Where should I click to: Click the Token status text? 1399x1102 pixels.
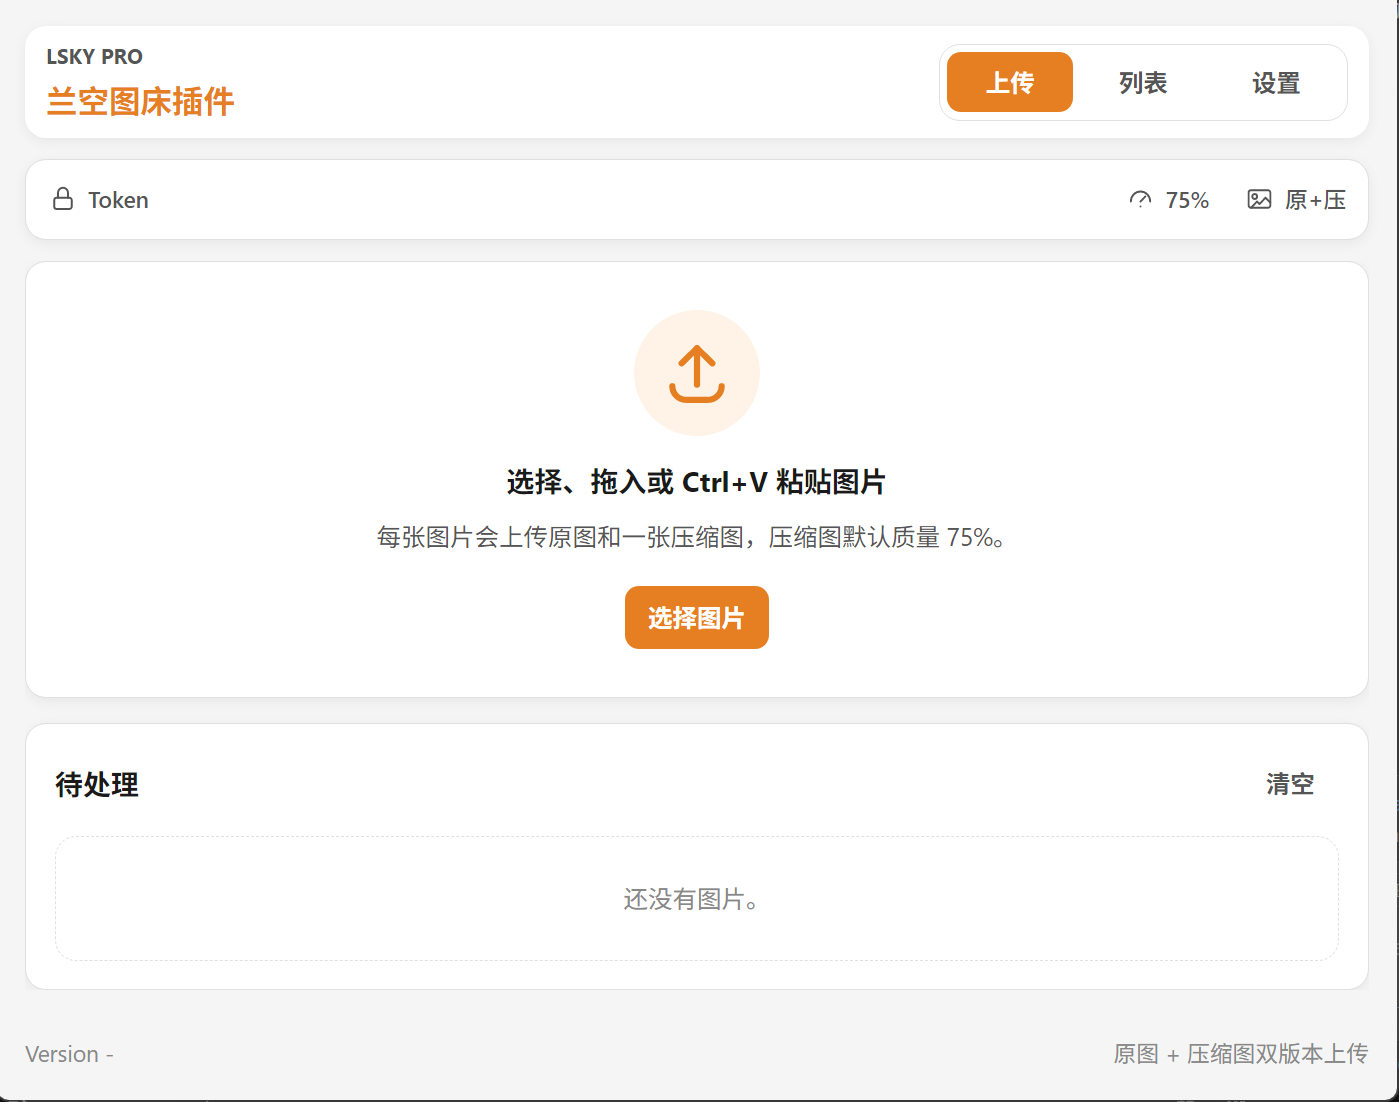[118, 200]
